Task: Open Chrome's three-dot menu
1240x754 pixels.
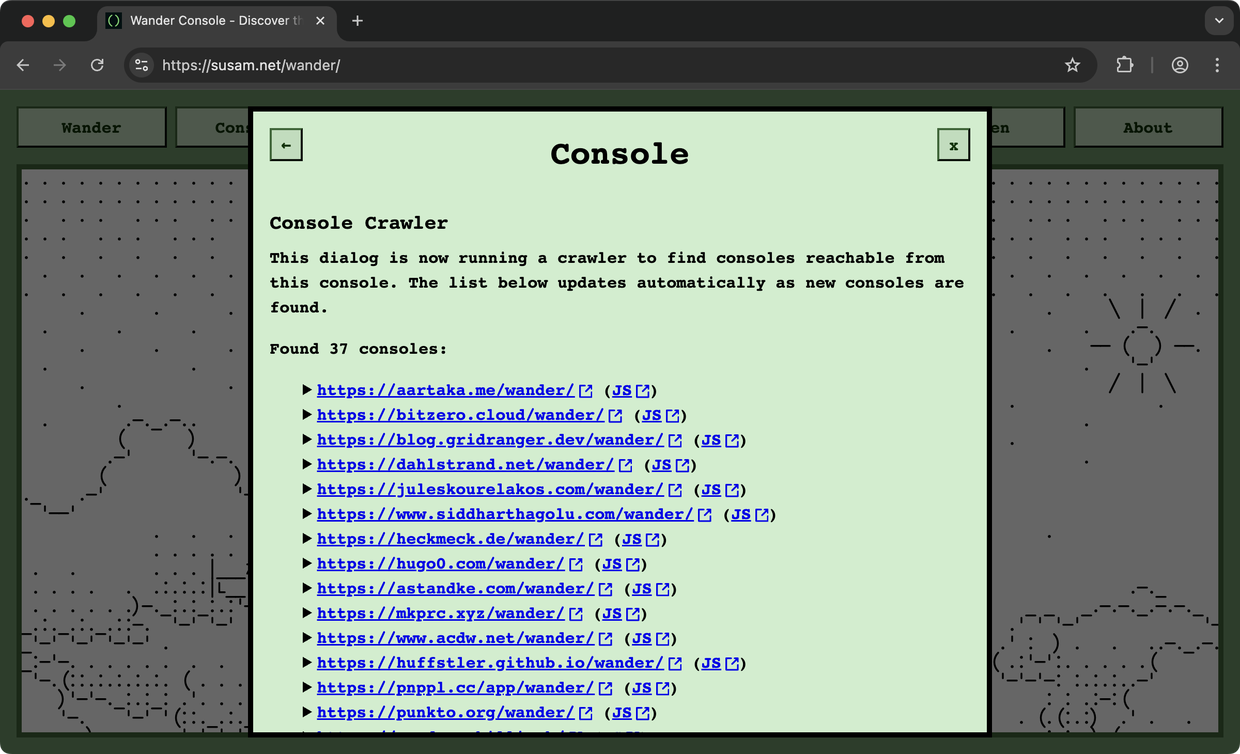Action: 1217,65
